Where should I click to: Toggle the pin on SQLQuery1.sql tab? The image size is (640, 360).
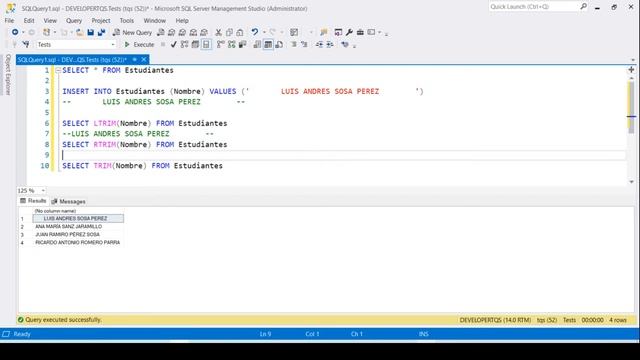tap(134, 60)
